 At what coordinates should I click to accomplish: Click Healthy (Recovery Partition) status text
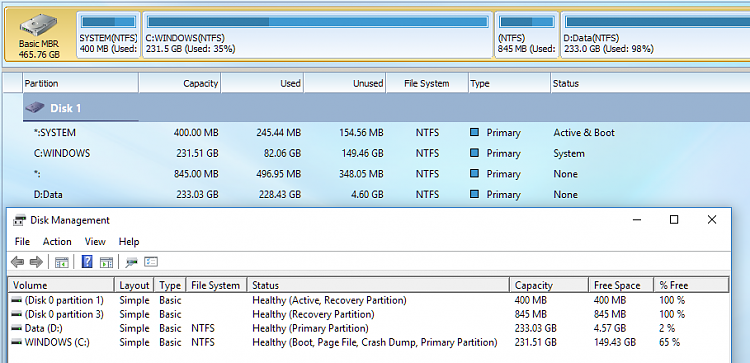click(313, 314)
